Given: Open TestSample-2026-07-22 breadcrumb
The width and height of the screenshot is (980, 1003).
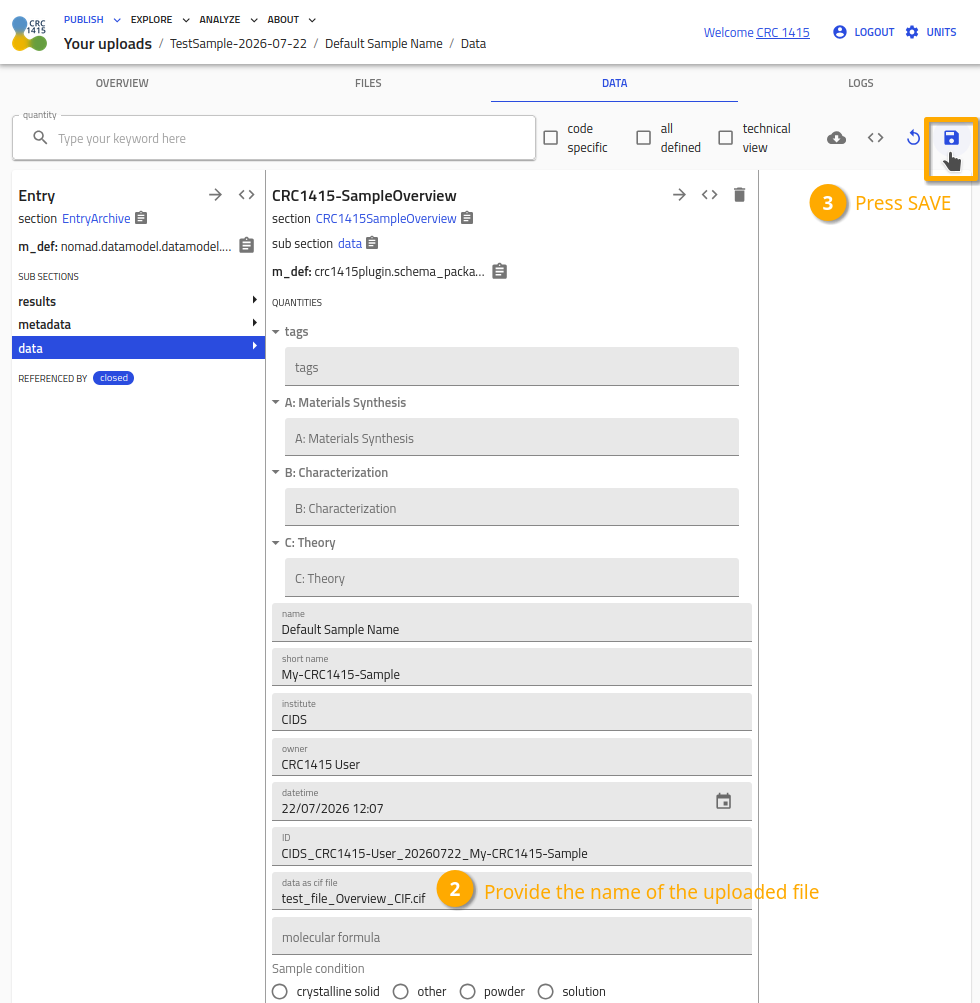Looking at the screenshot, I should [x=238, y=43].
